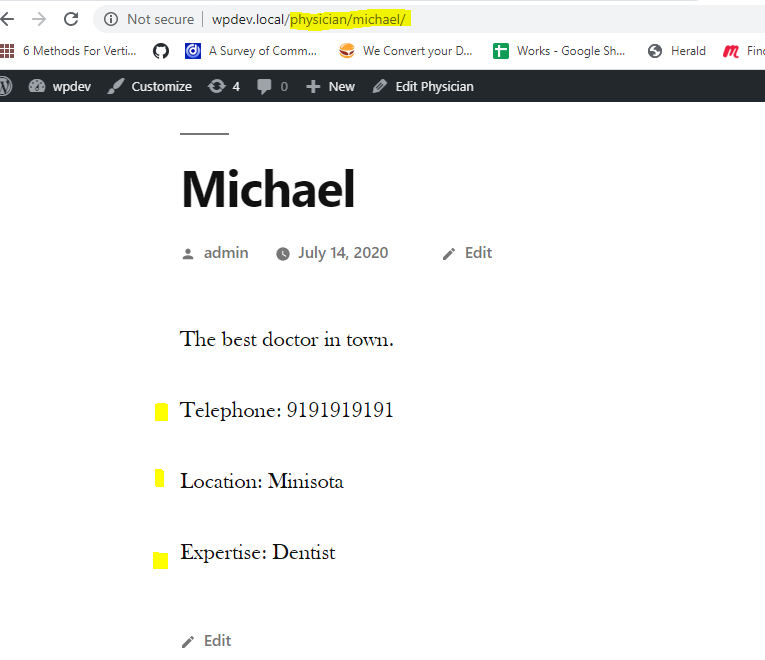
Task: Click the Michael post title
Action: (x=268, y=189)
